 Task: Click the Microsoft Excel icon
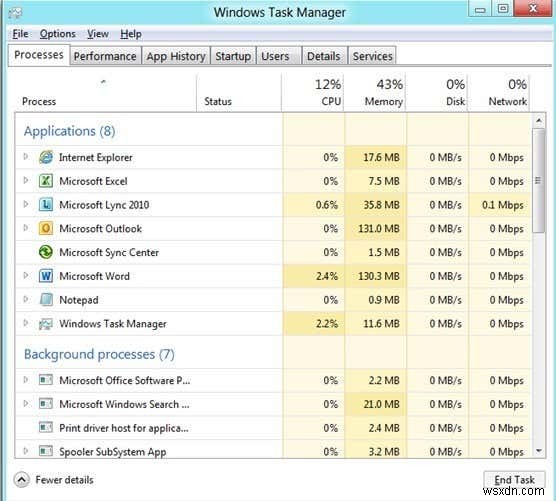coord(46,181)
